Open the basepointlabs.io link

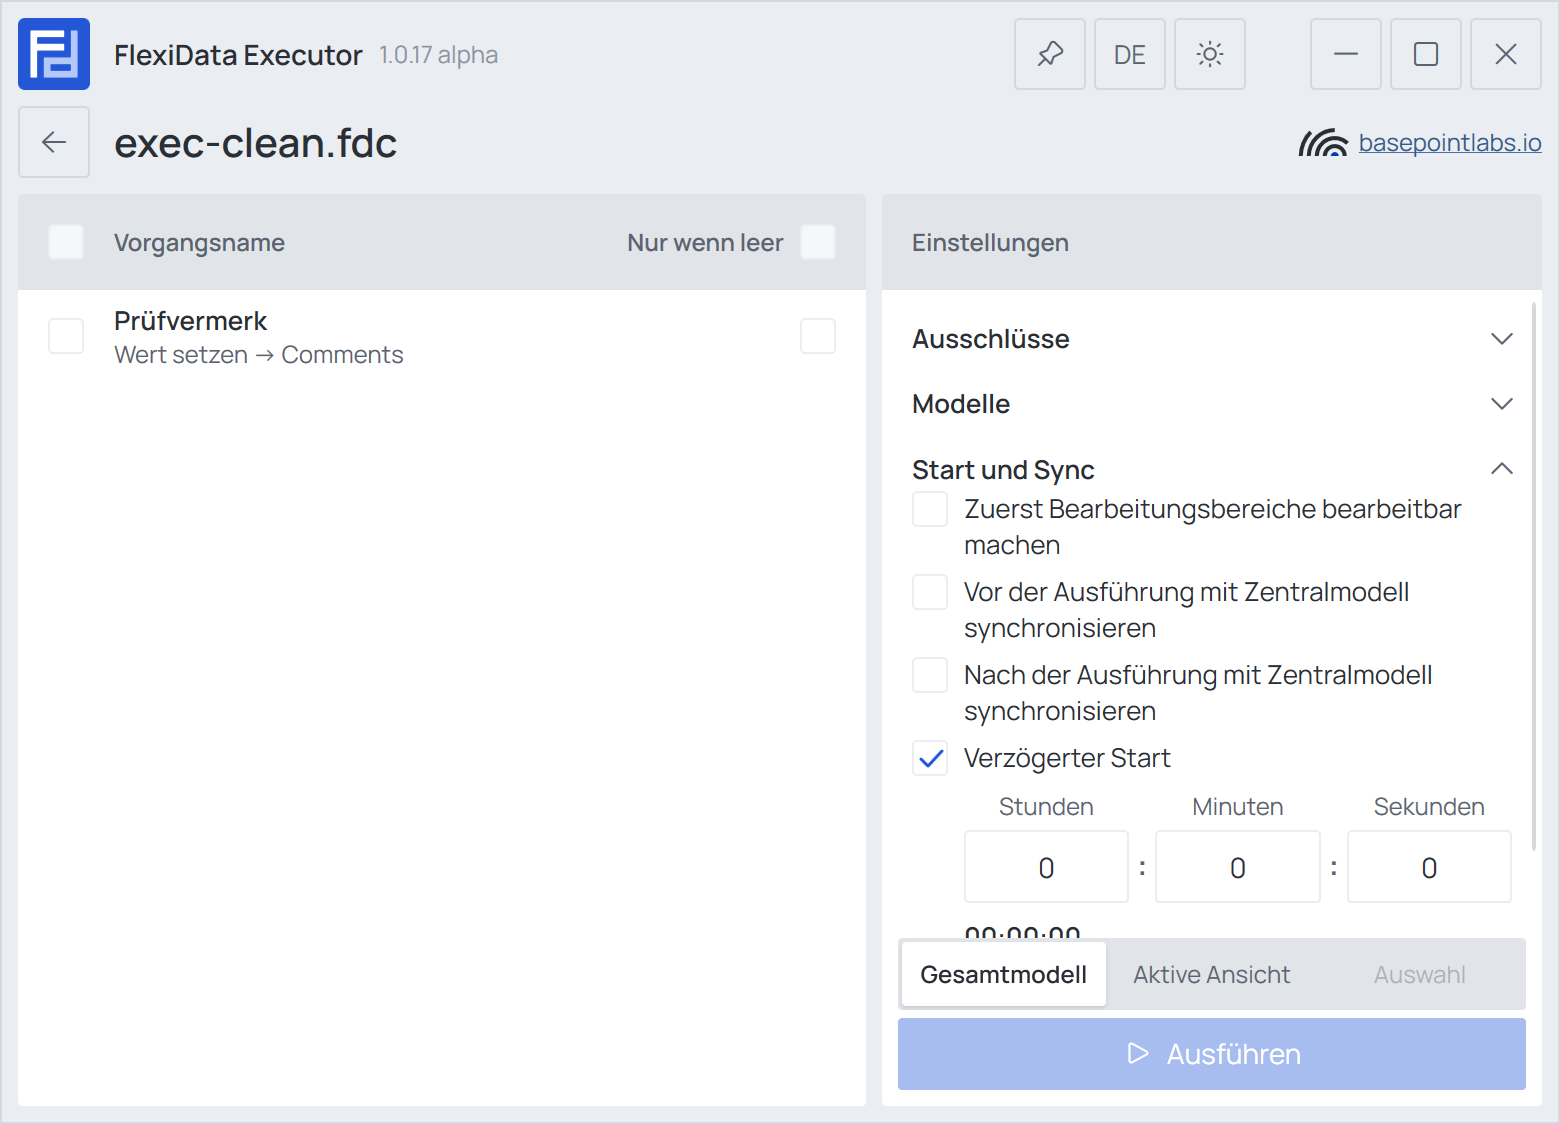(1450, 143)
